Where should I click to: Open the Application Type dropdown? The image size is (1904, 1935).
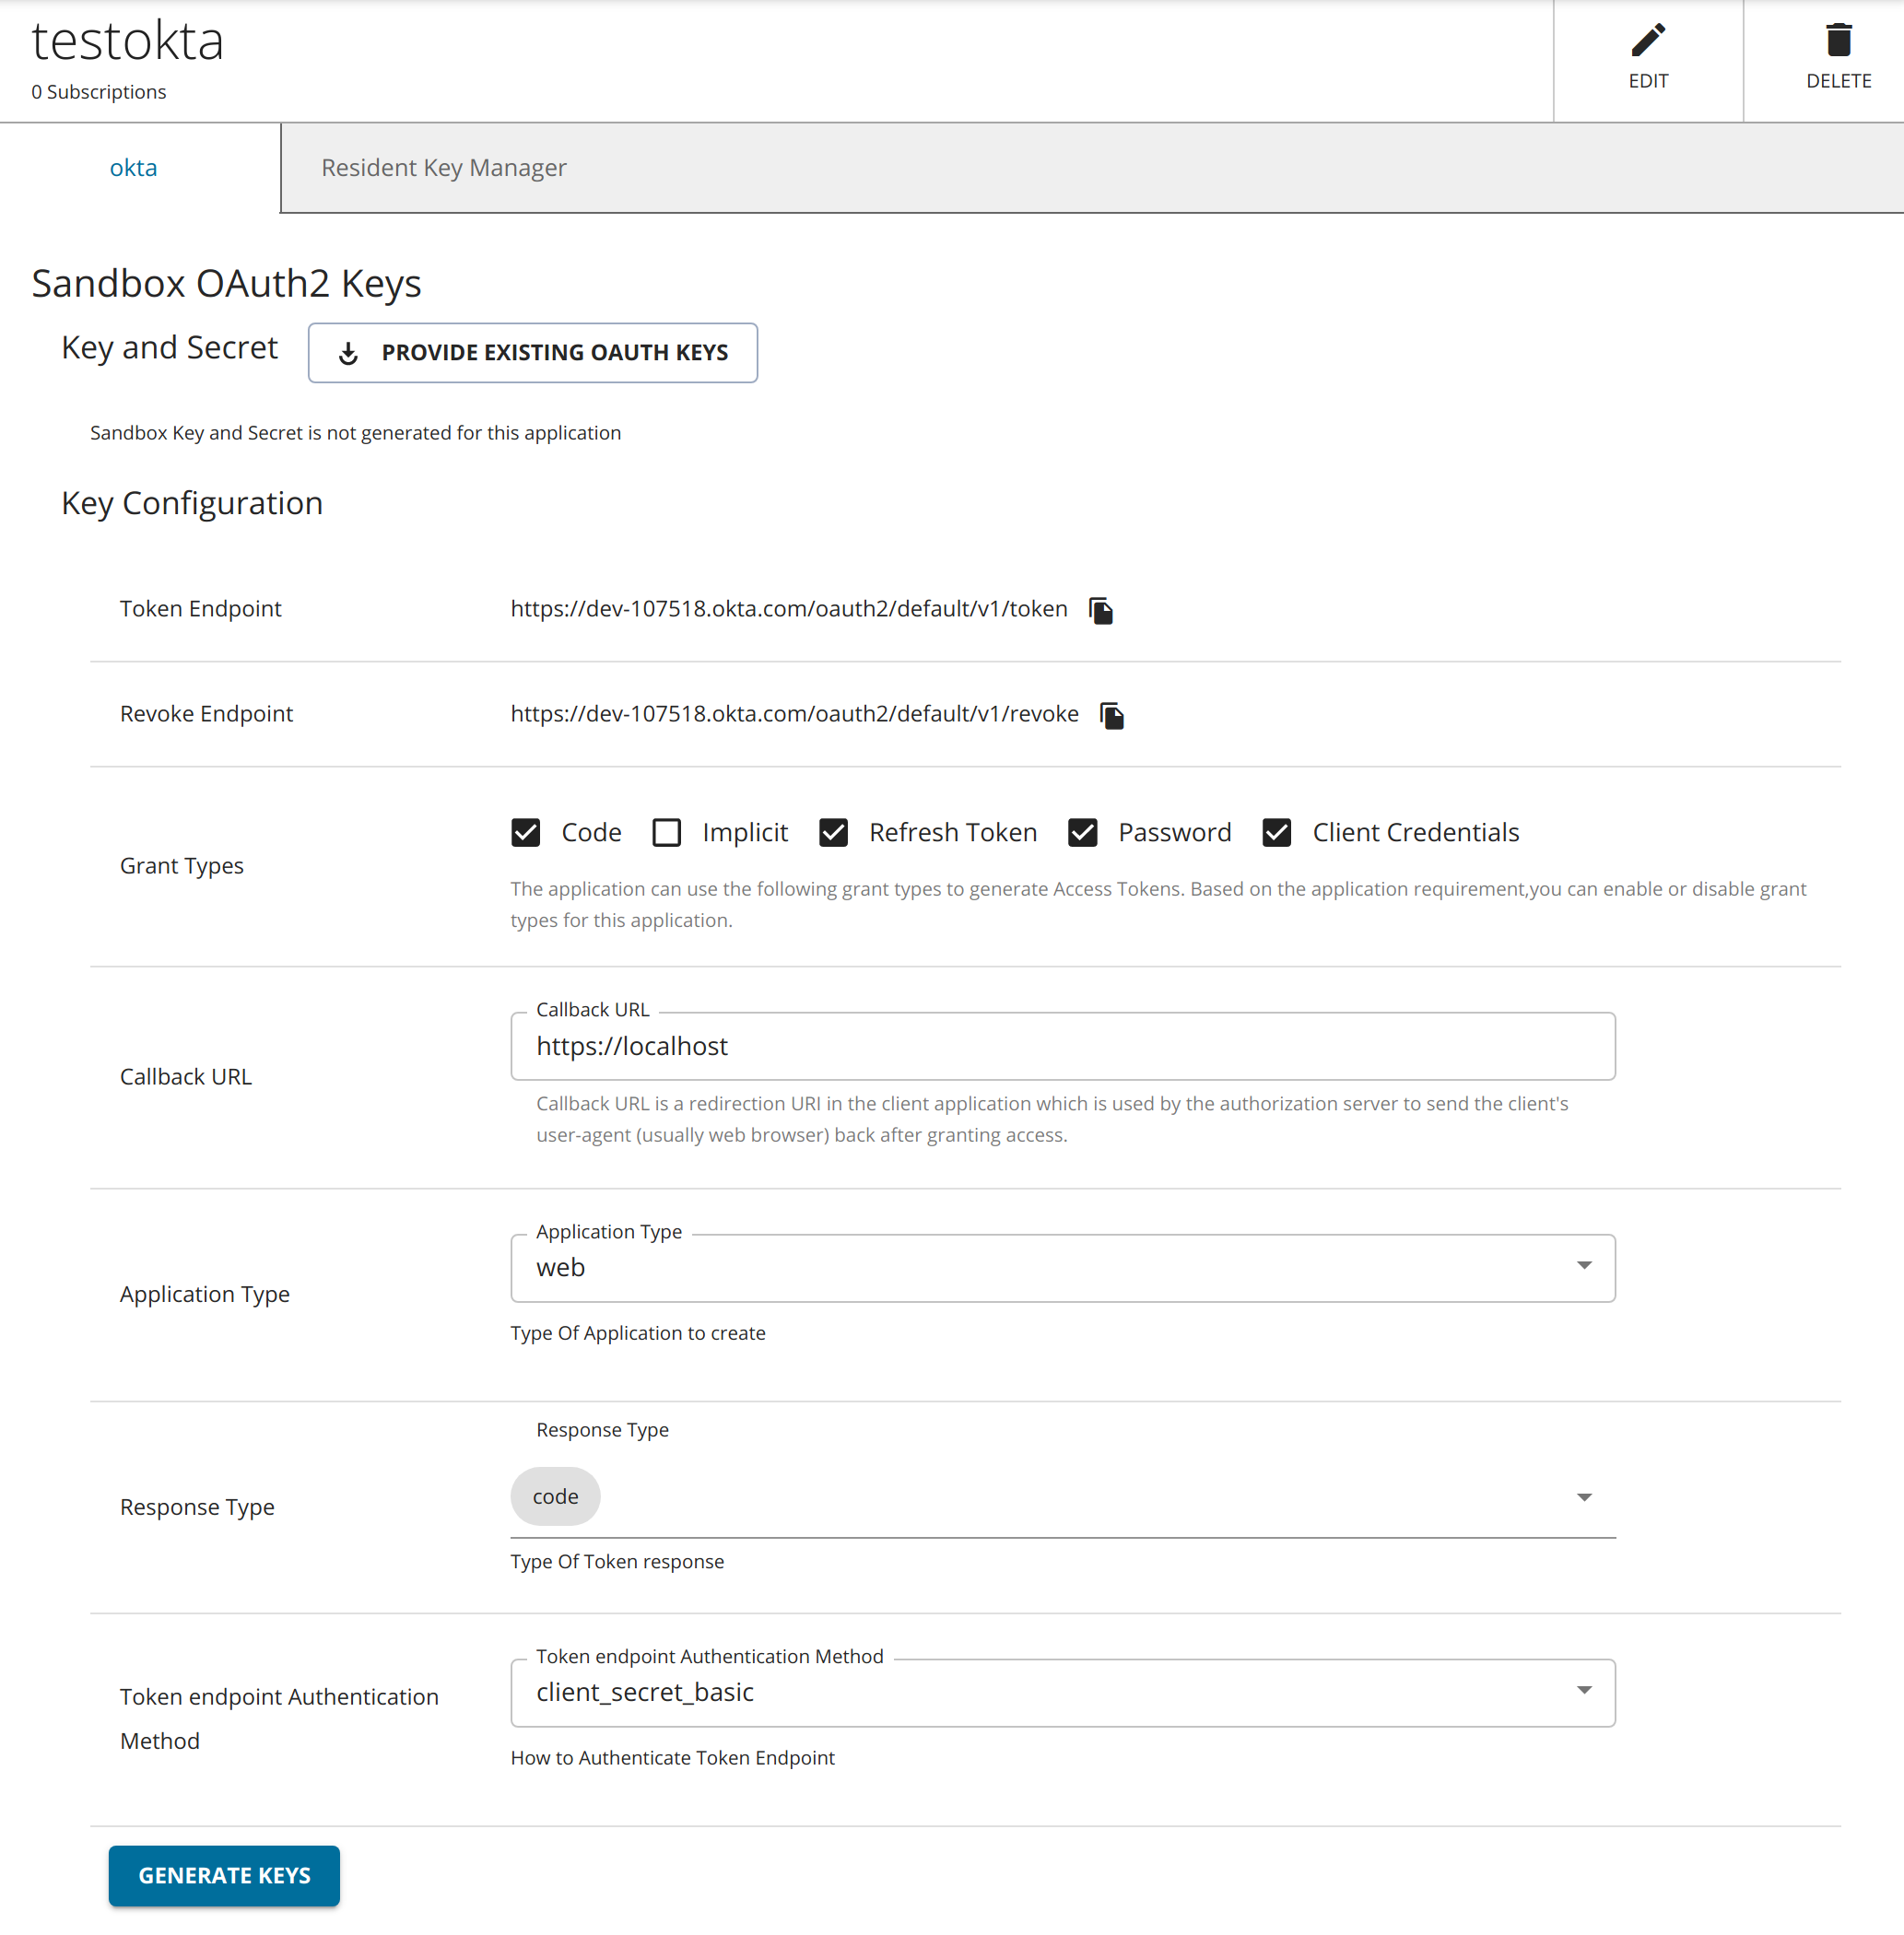[x=1583, y=1266]
